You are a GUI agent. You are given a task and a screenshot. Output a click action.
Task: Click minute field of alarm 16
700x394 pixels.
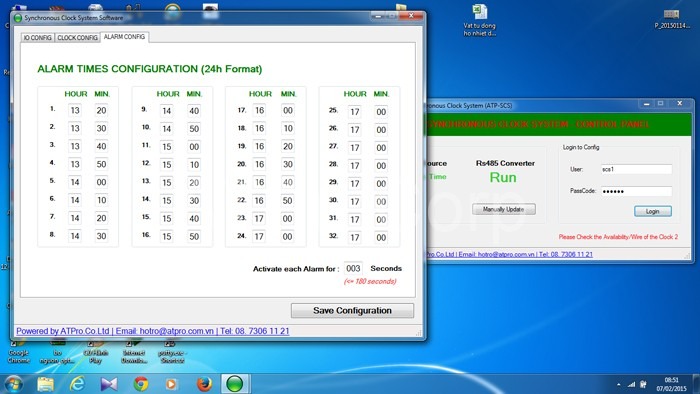194,236
